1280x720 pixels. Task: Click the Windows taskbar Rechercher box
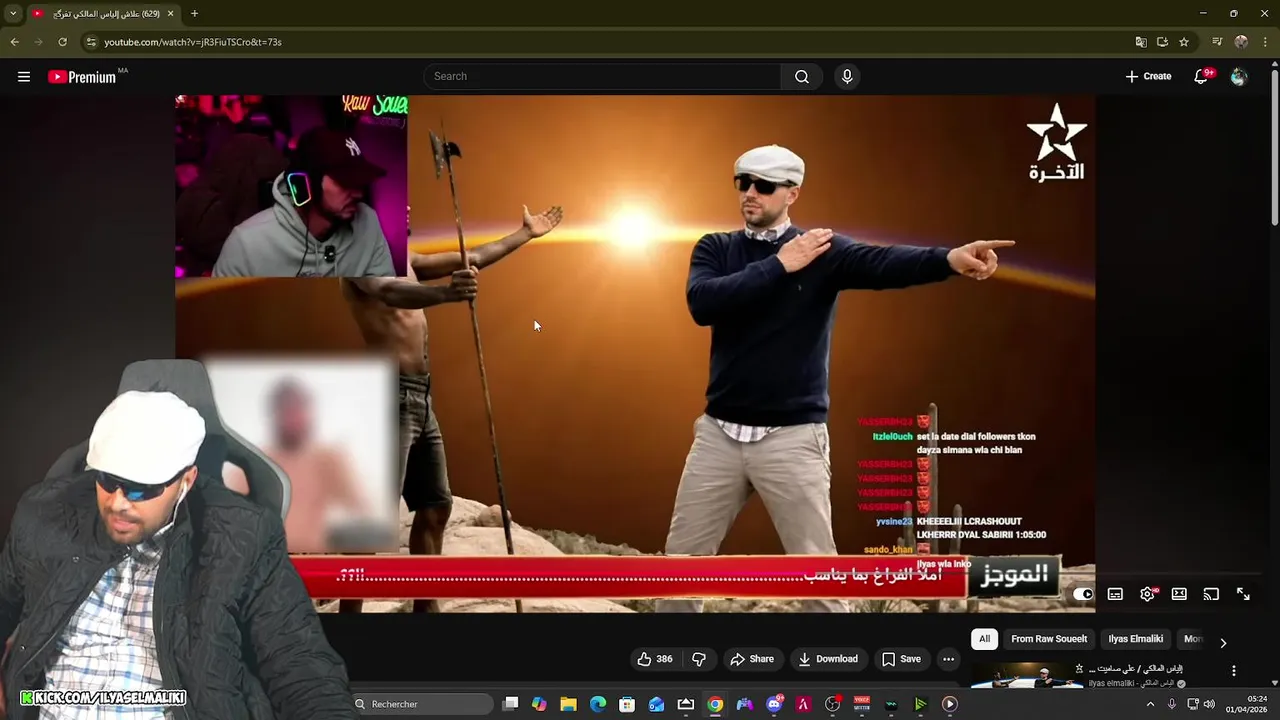pos(424,704)
